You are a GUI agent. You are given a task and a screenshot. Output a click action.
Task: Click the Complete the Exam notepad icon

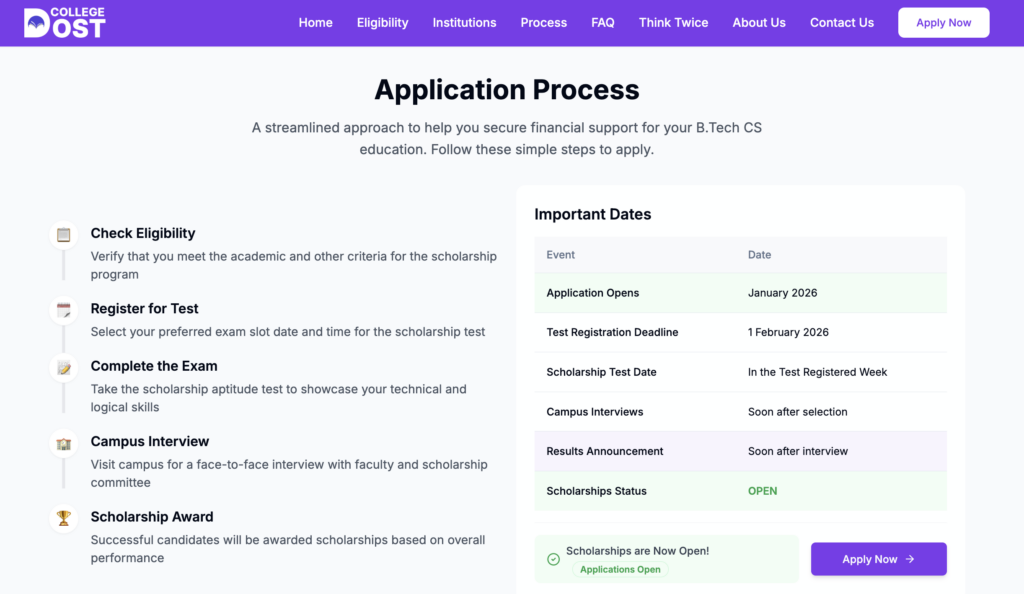(64, 368)
